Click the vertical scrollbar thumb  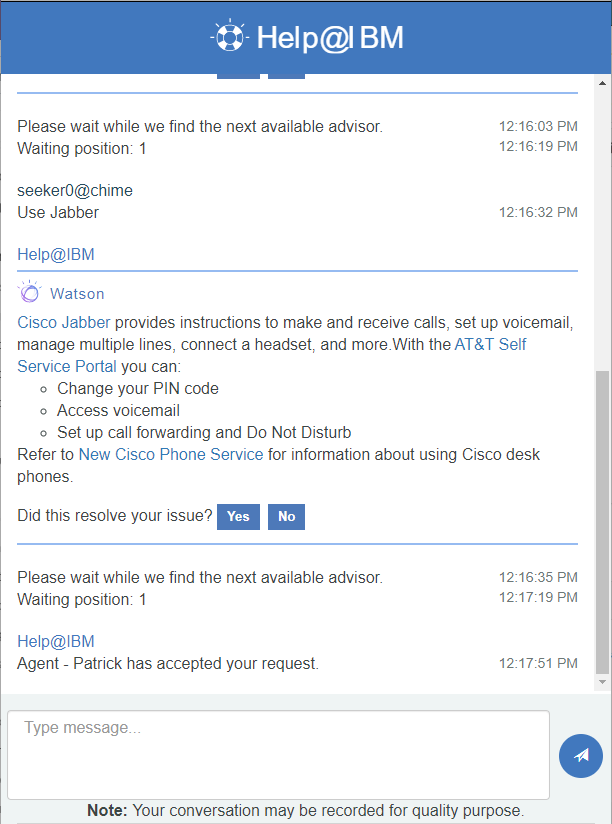(x=603, y=522)
